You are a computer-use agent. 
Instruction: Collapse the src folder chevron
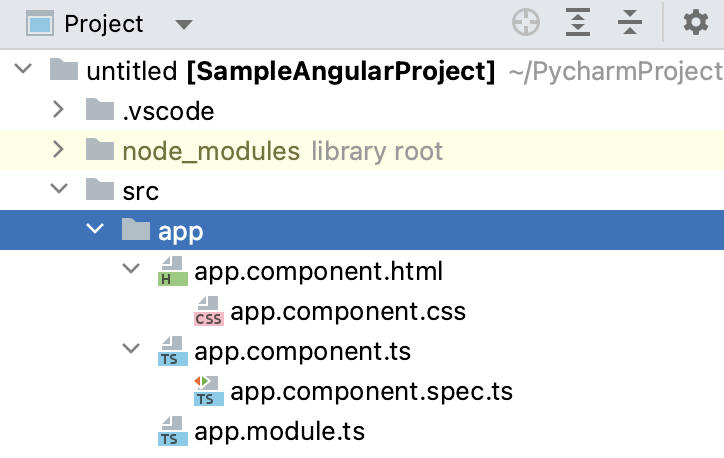pos(59,190)
